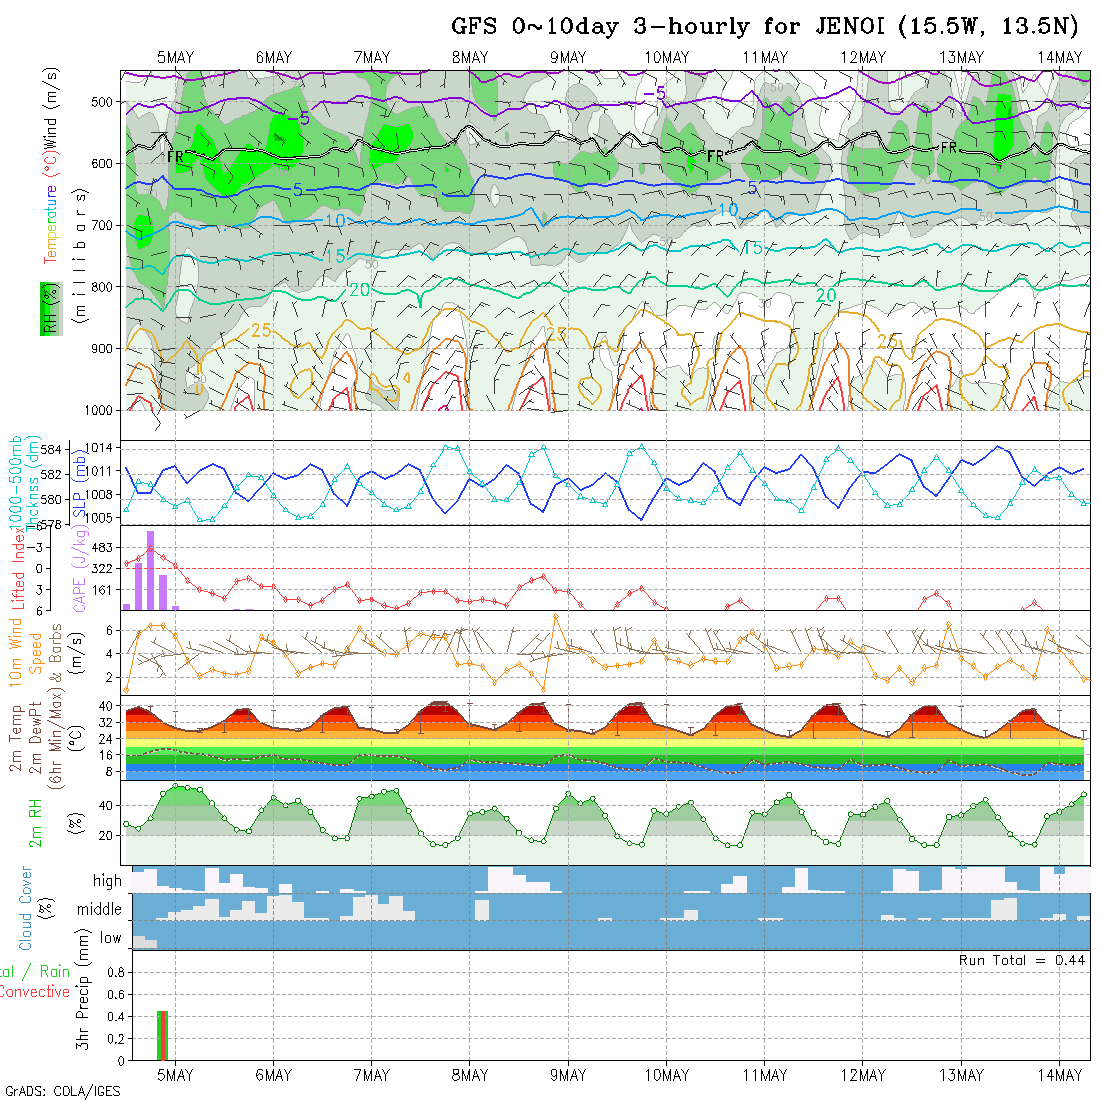
Task: Click the 6MAY label on the bottom date axis
Action: (274, 1075)
